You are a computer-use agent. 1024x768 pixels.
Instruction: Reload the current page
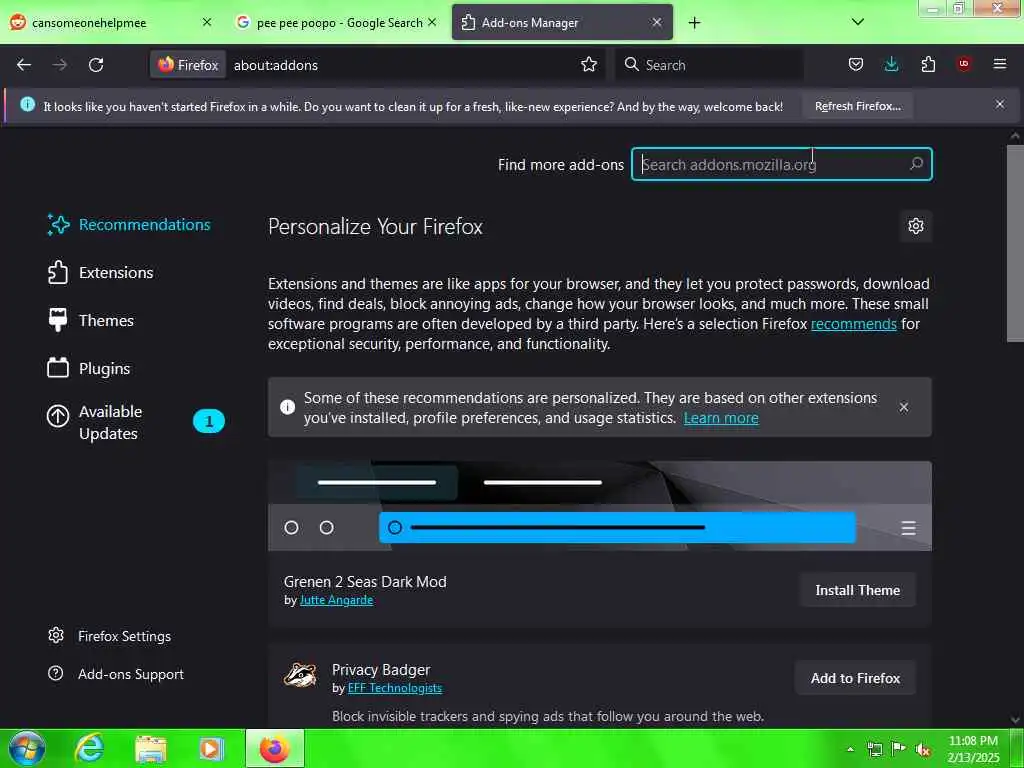[96, 65]
